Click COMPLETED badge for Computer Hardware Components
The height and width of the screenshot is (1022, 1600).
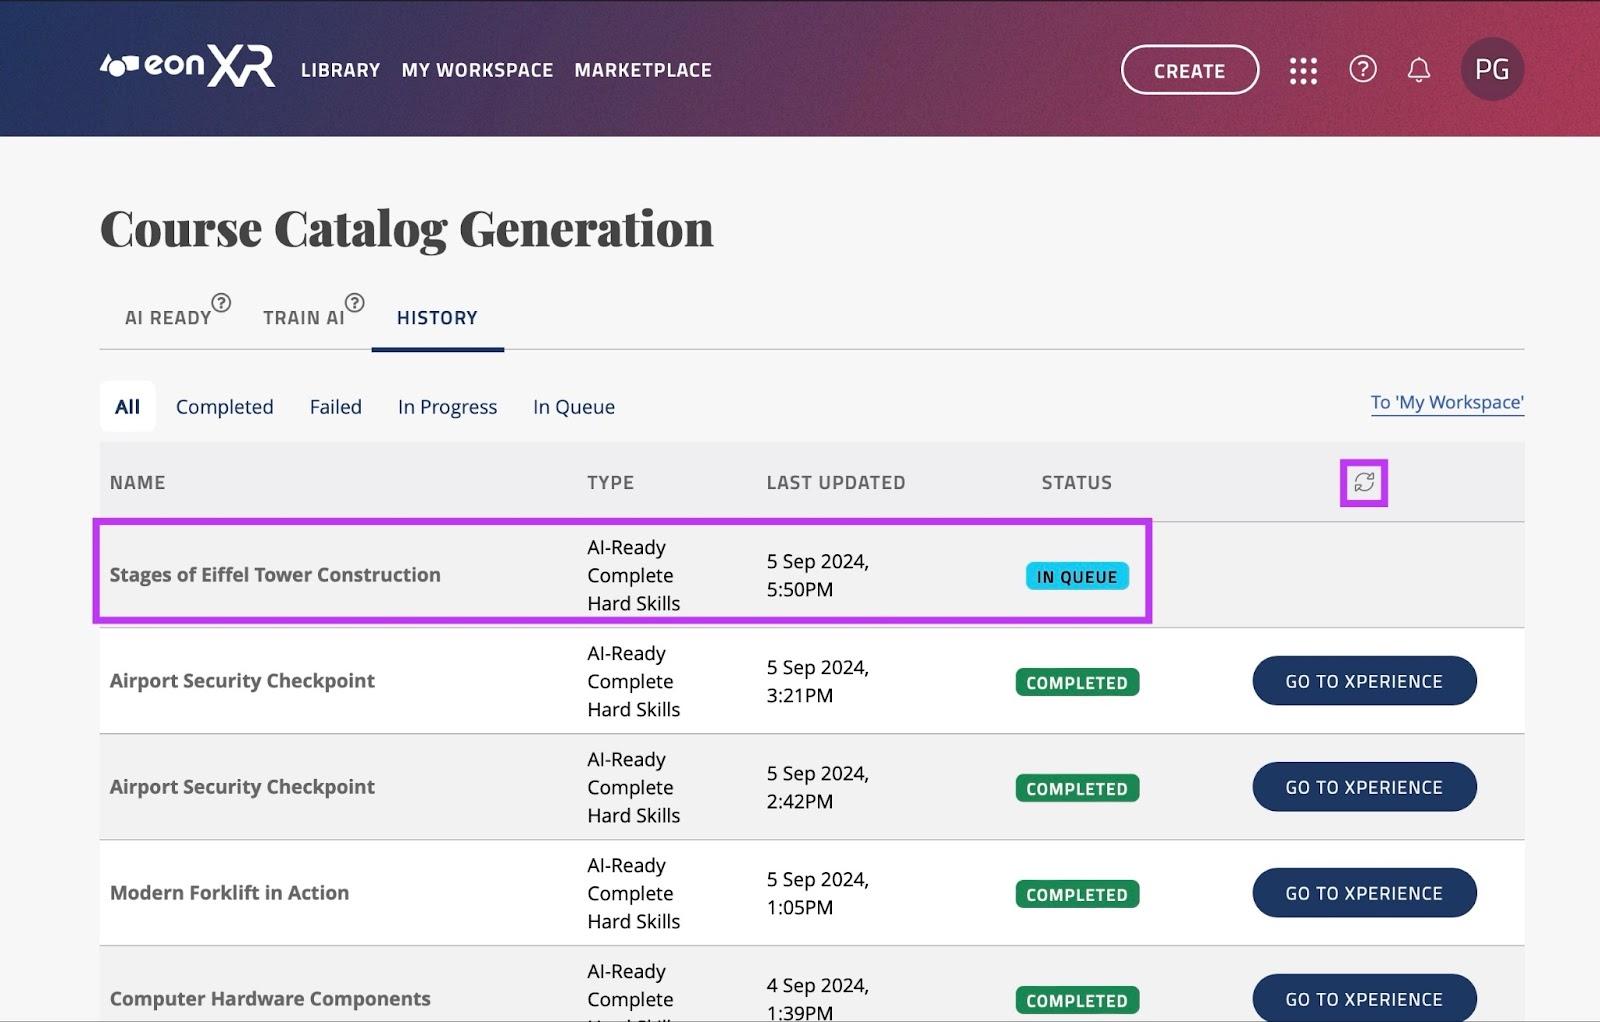coord(1077,1000)
